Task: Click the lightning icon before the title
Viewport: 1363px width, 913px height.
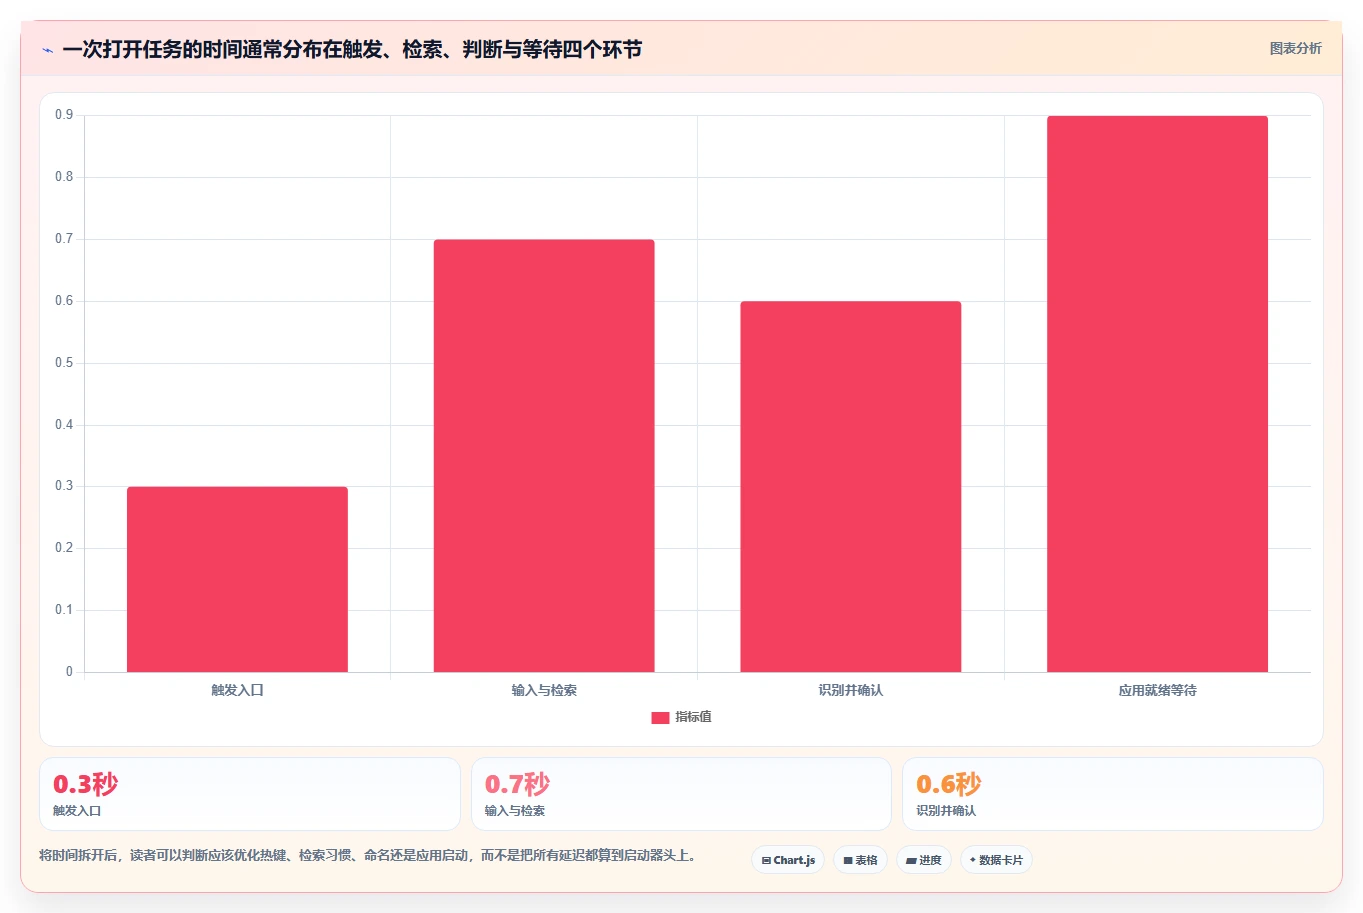Action: (47, 50)
